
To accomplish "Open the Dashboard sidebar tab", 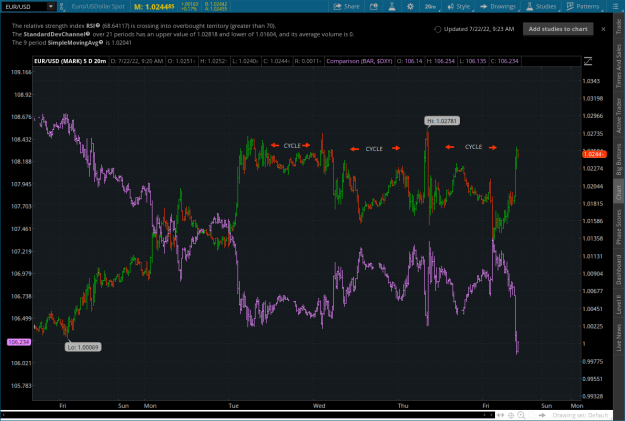I will (x=619, y=269).
